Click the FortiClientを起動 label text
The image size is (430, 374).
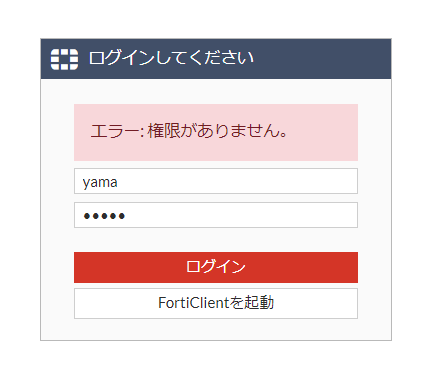point(216,303)
